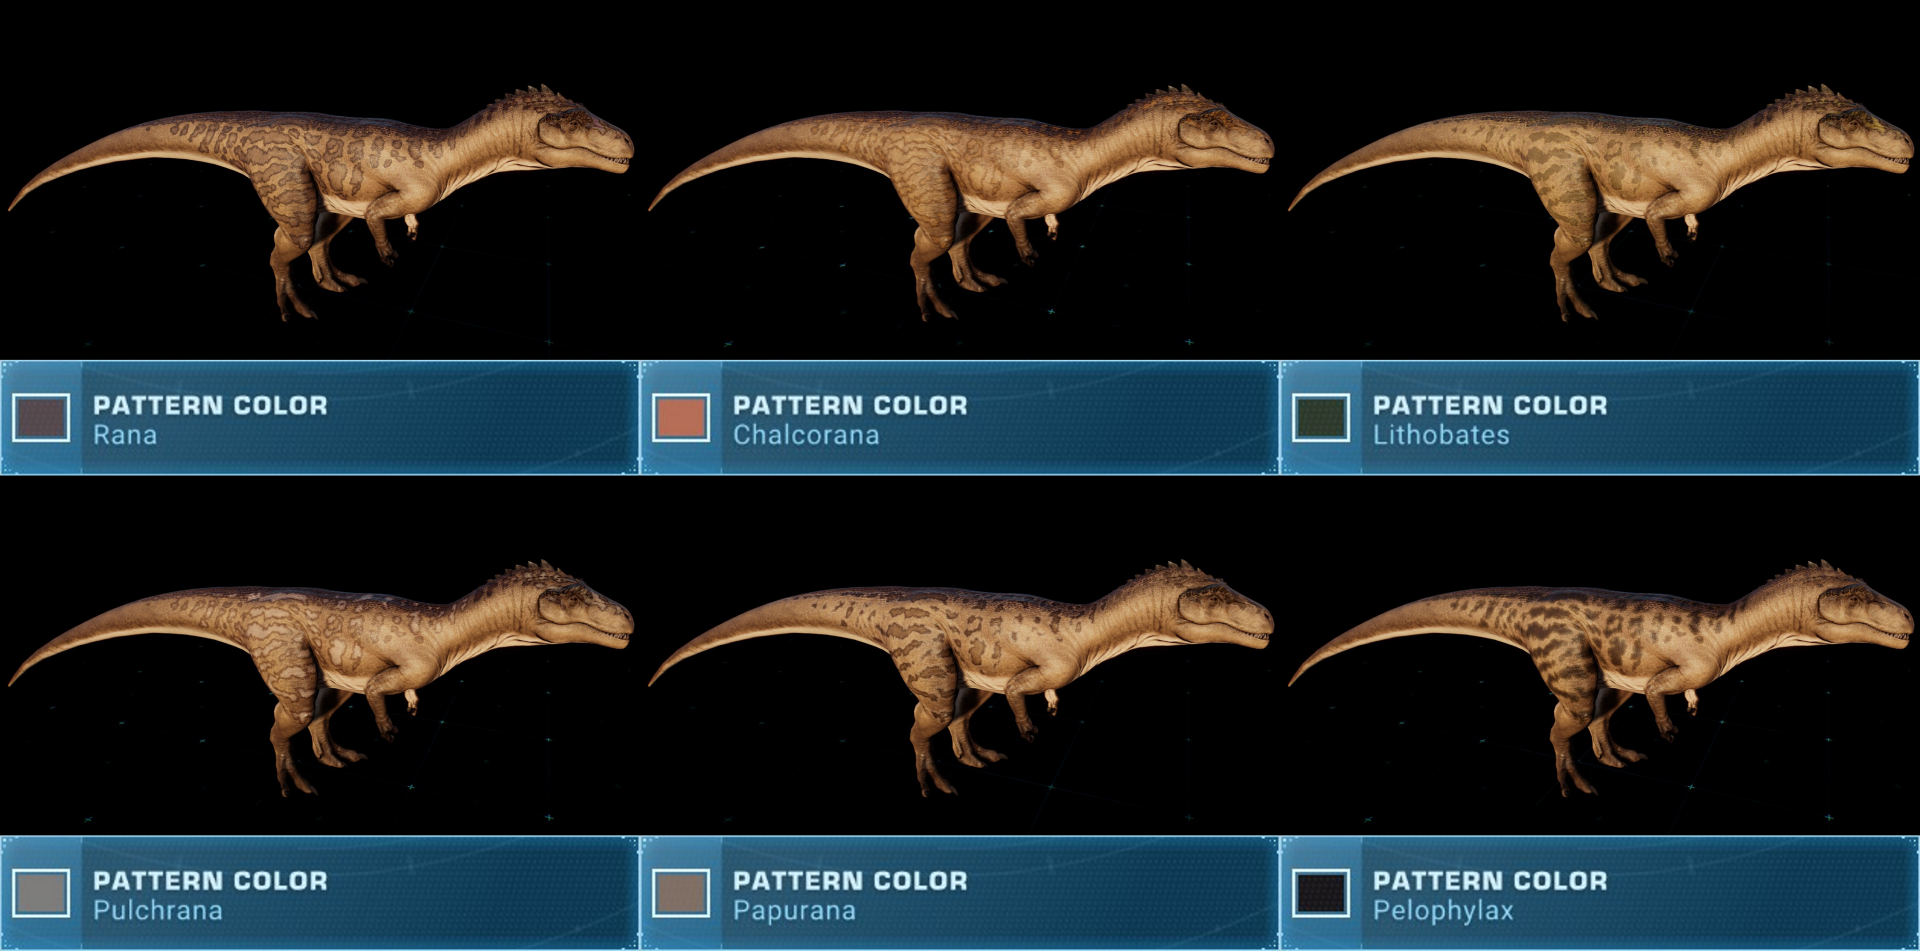Pick the Papurana brown color swatch
1920x951 pixels.
[x=681, y=893]
